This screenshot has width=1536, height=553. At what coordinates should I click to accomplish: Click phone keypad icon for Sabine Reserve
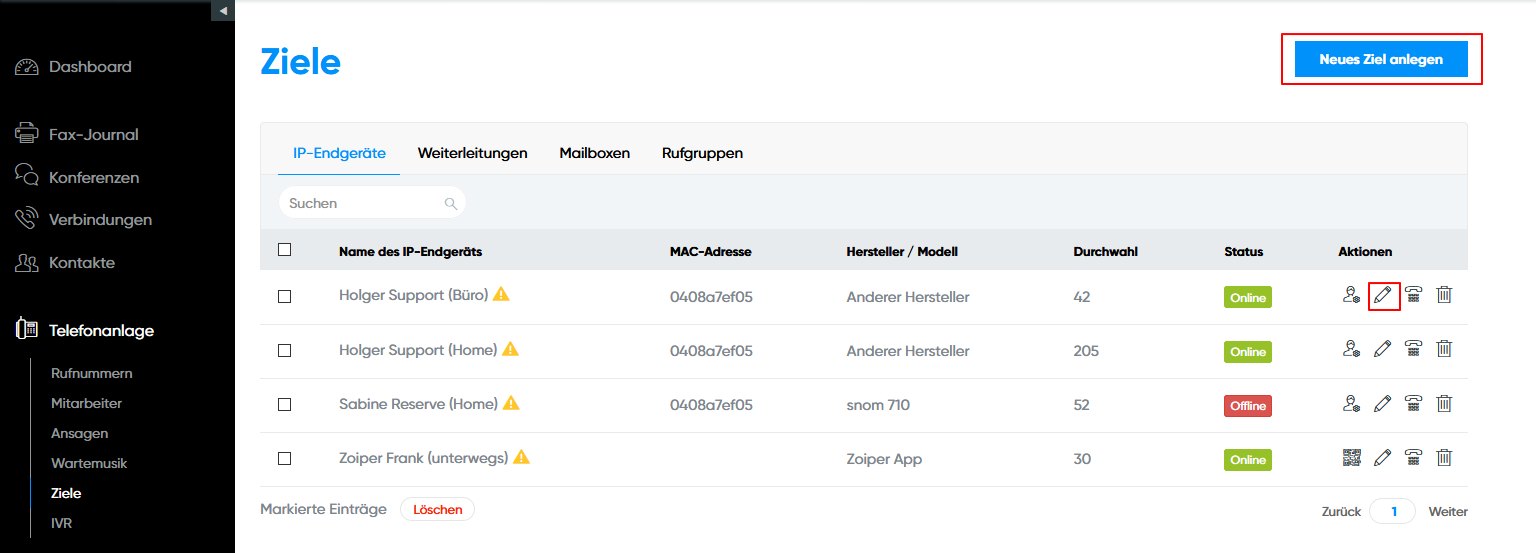point(1414,404)
